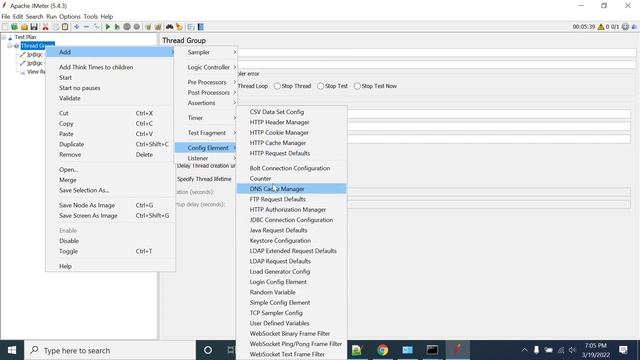Select the Test Plan tree item
Viewport: 640px width, 360px height.
[x=25, y=37]
